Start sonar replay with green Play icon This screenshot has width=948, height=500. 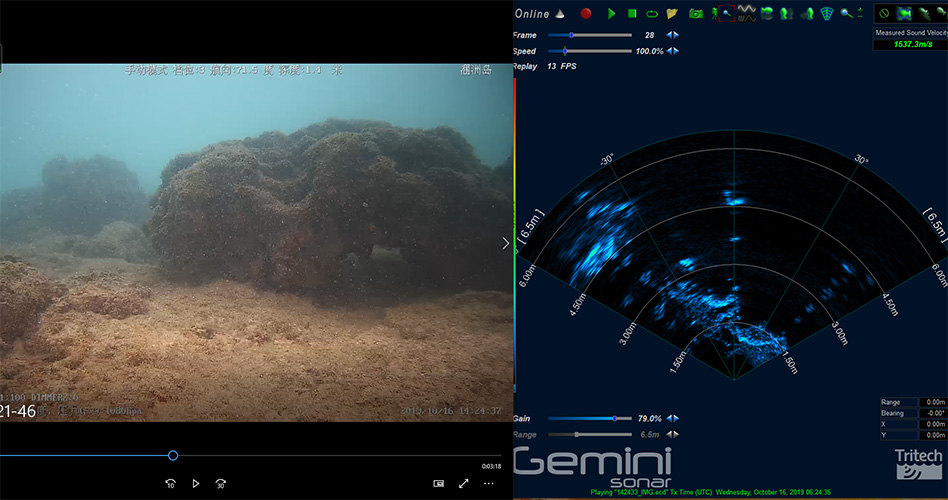point(611,13)
